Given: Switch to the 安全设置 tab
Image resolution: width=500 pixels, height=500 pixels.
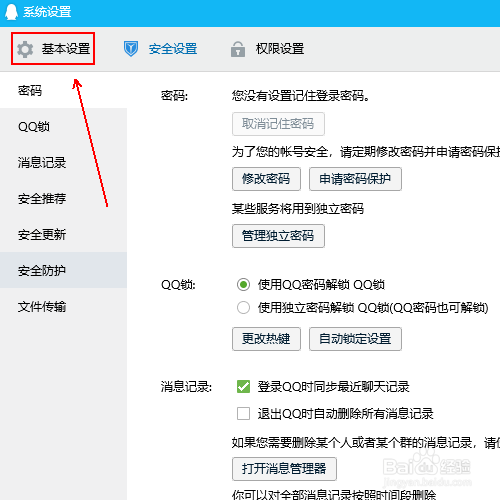Looking at the screenshot, I should (x=160, y=49).
